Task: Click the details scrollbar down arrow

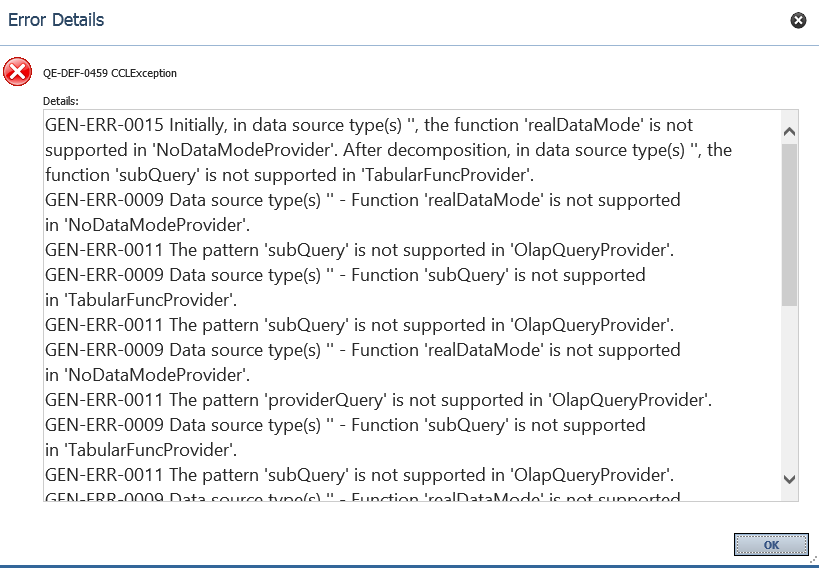Action: coord(789,479)
